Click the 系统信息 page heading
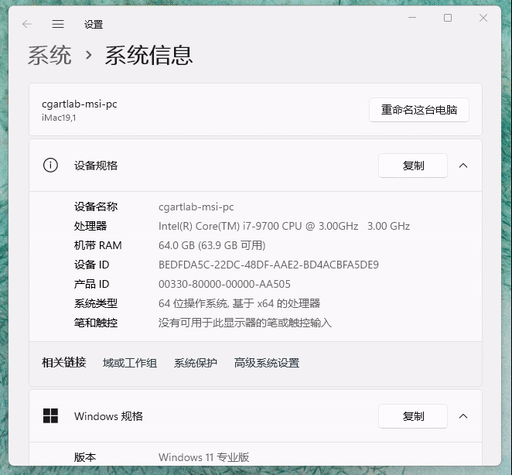Screen dimensions: 512x475 149,55
